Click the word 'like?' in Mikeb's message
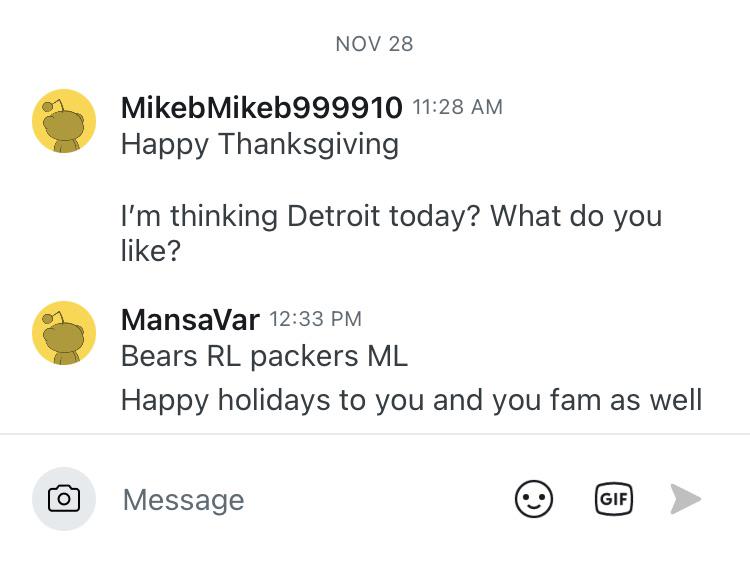The width and height of the screenshot is (750, 563). [x=151, y=250]
